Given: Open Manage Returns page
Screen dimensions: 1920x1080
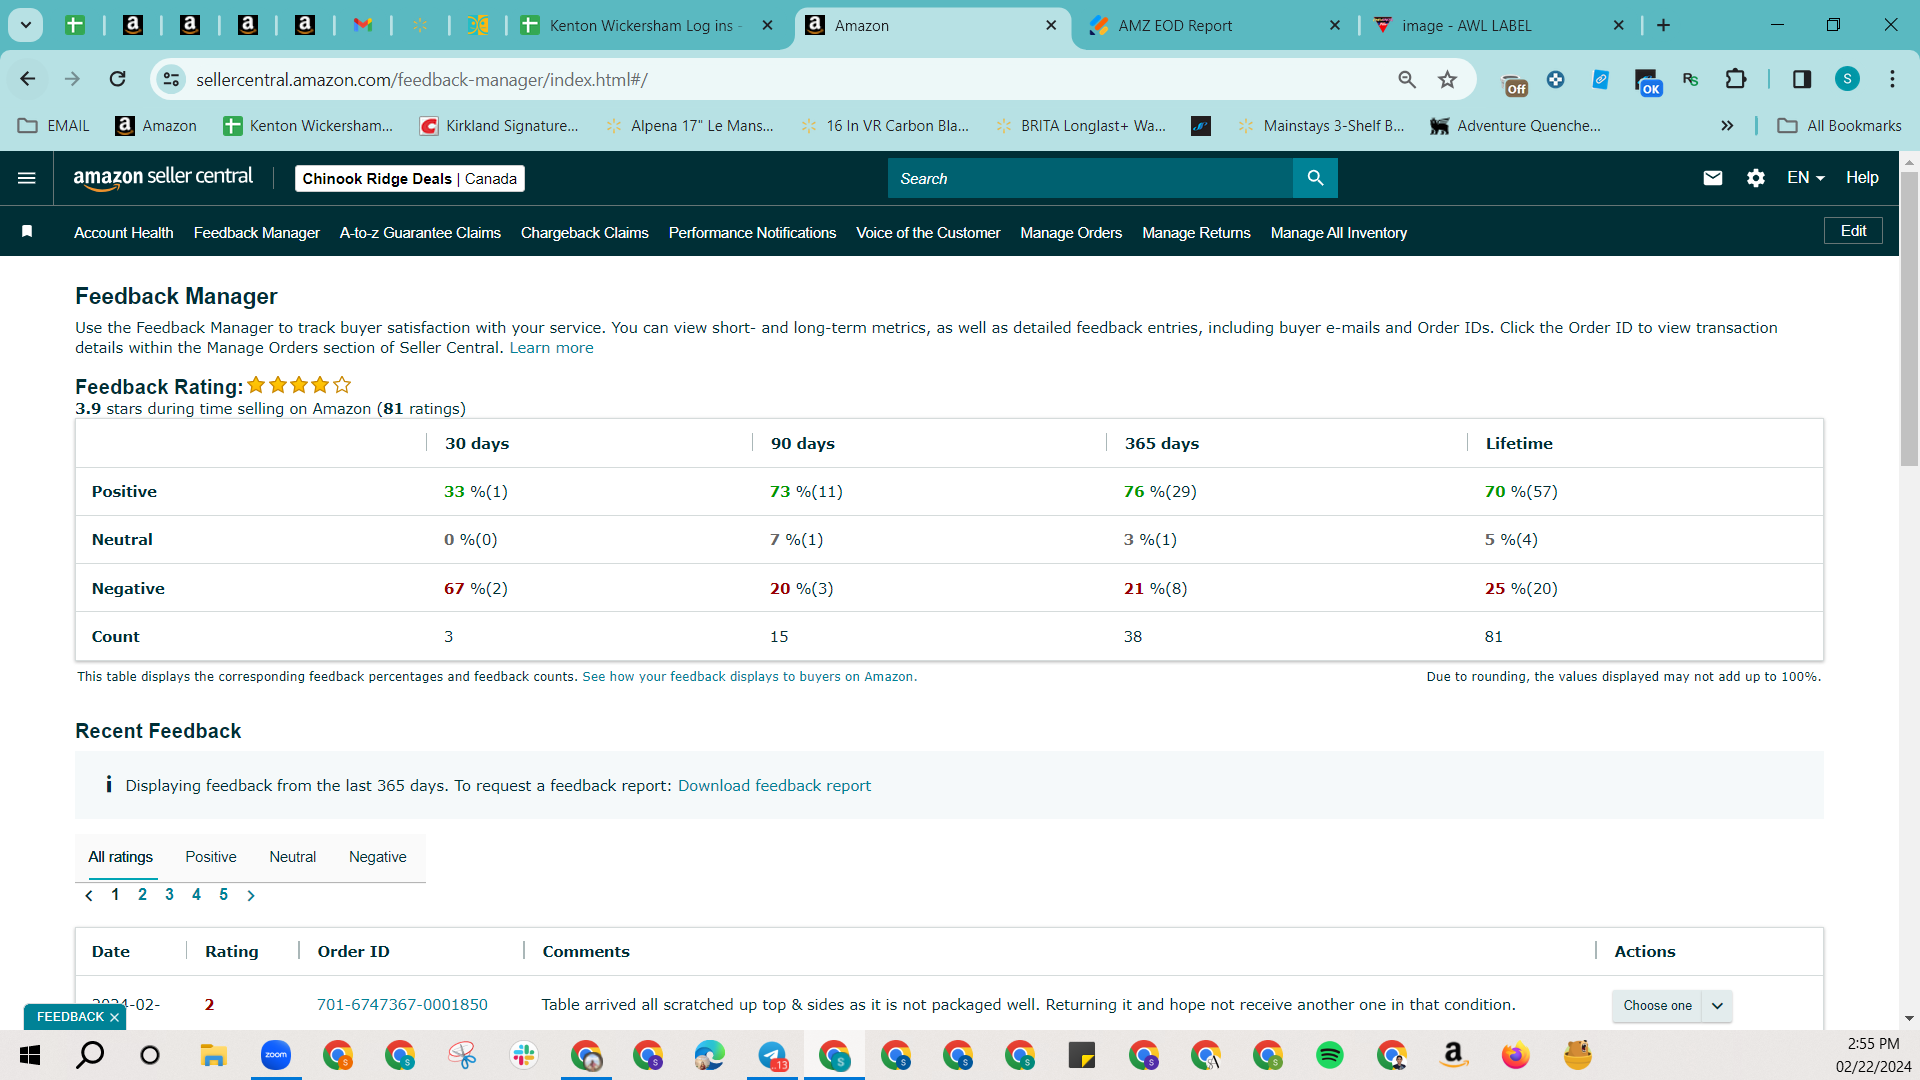Looking at the screenshot, I should pyautogui.click(x=1196, y=233).
